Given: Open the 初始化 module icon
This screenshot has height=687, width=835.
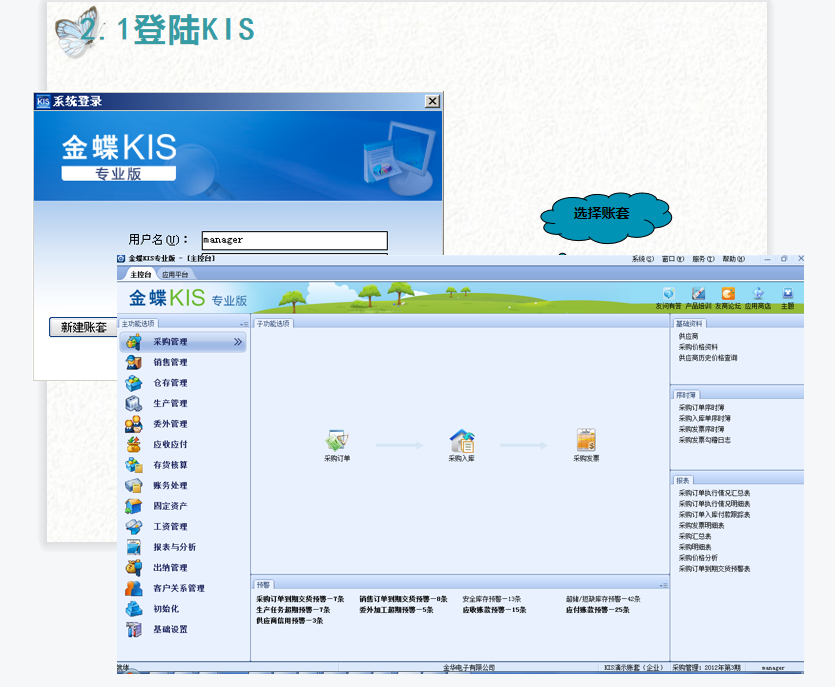Looking at the screenshot, I should tap(133, 608).
